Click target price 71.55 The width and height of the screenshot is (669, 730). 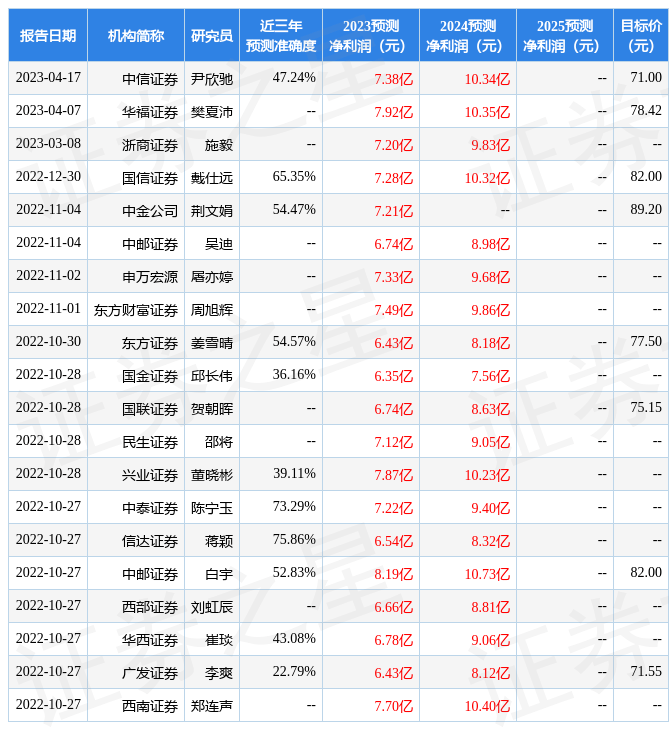coord(646,672)
